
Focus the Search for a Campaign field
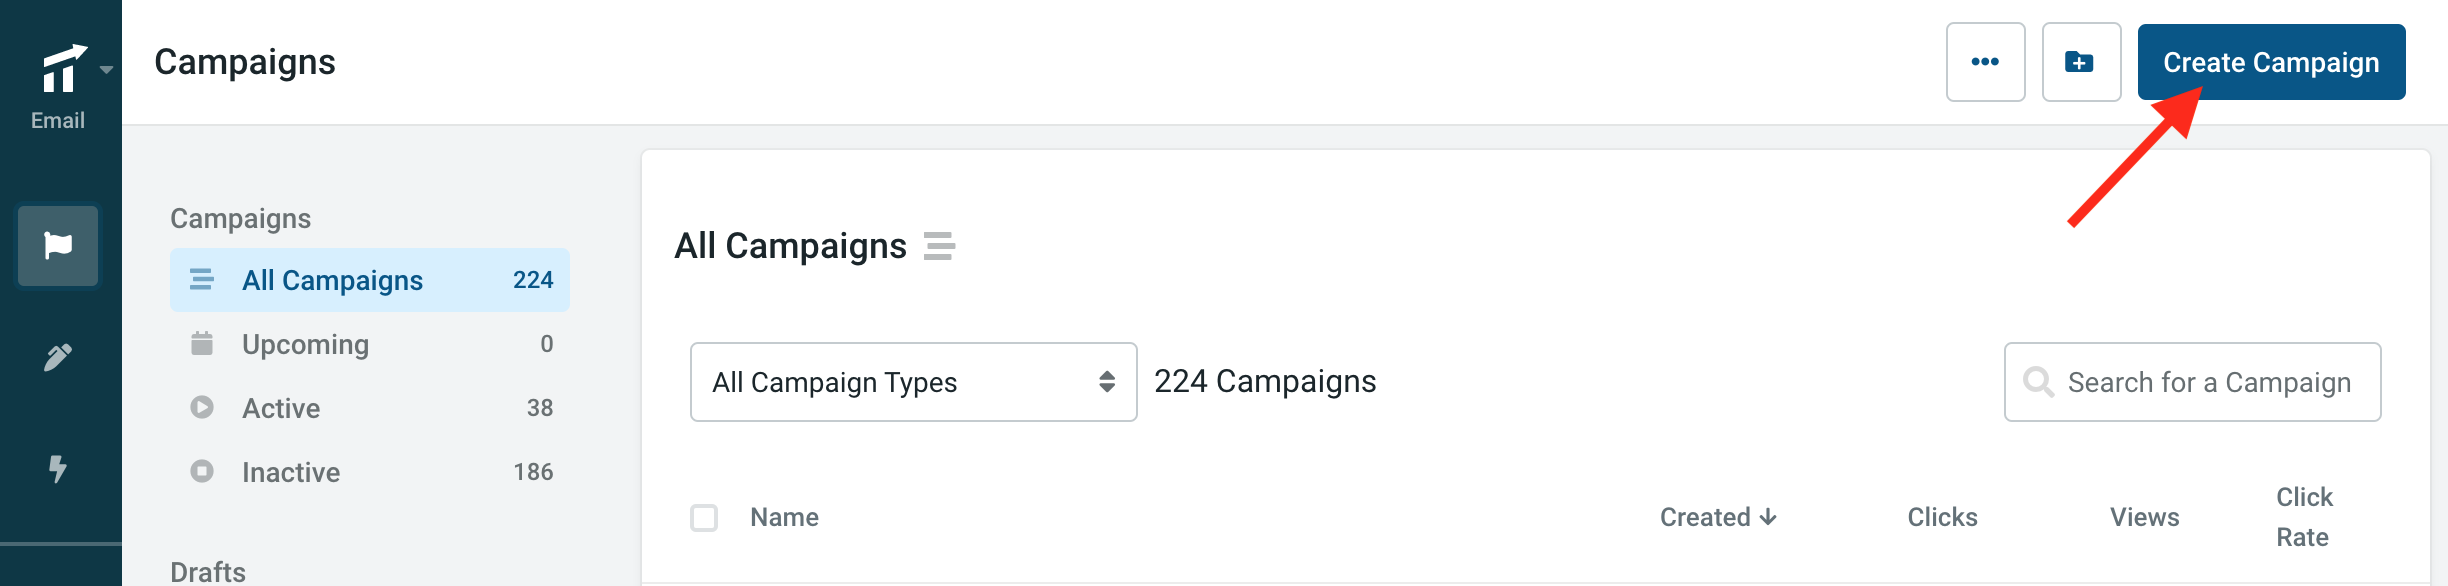(x=2192, y=382)
